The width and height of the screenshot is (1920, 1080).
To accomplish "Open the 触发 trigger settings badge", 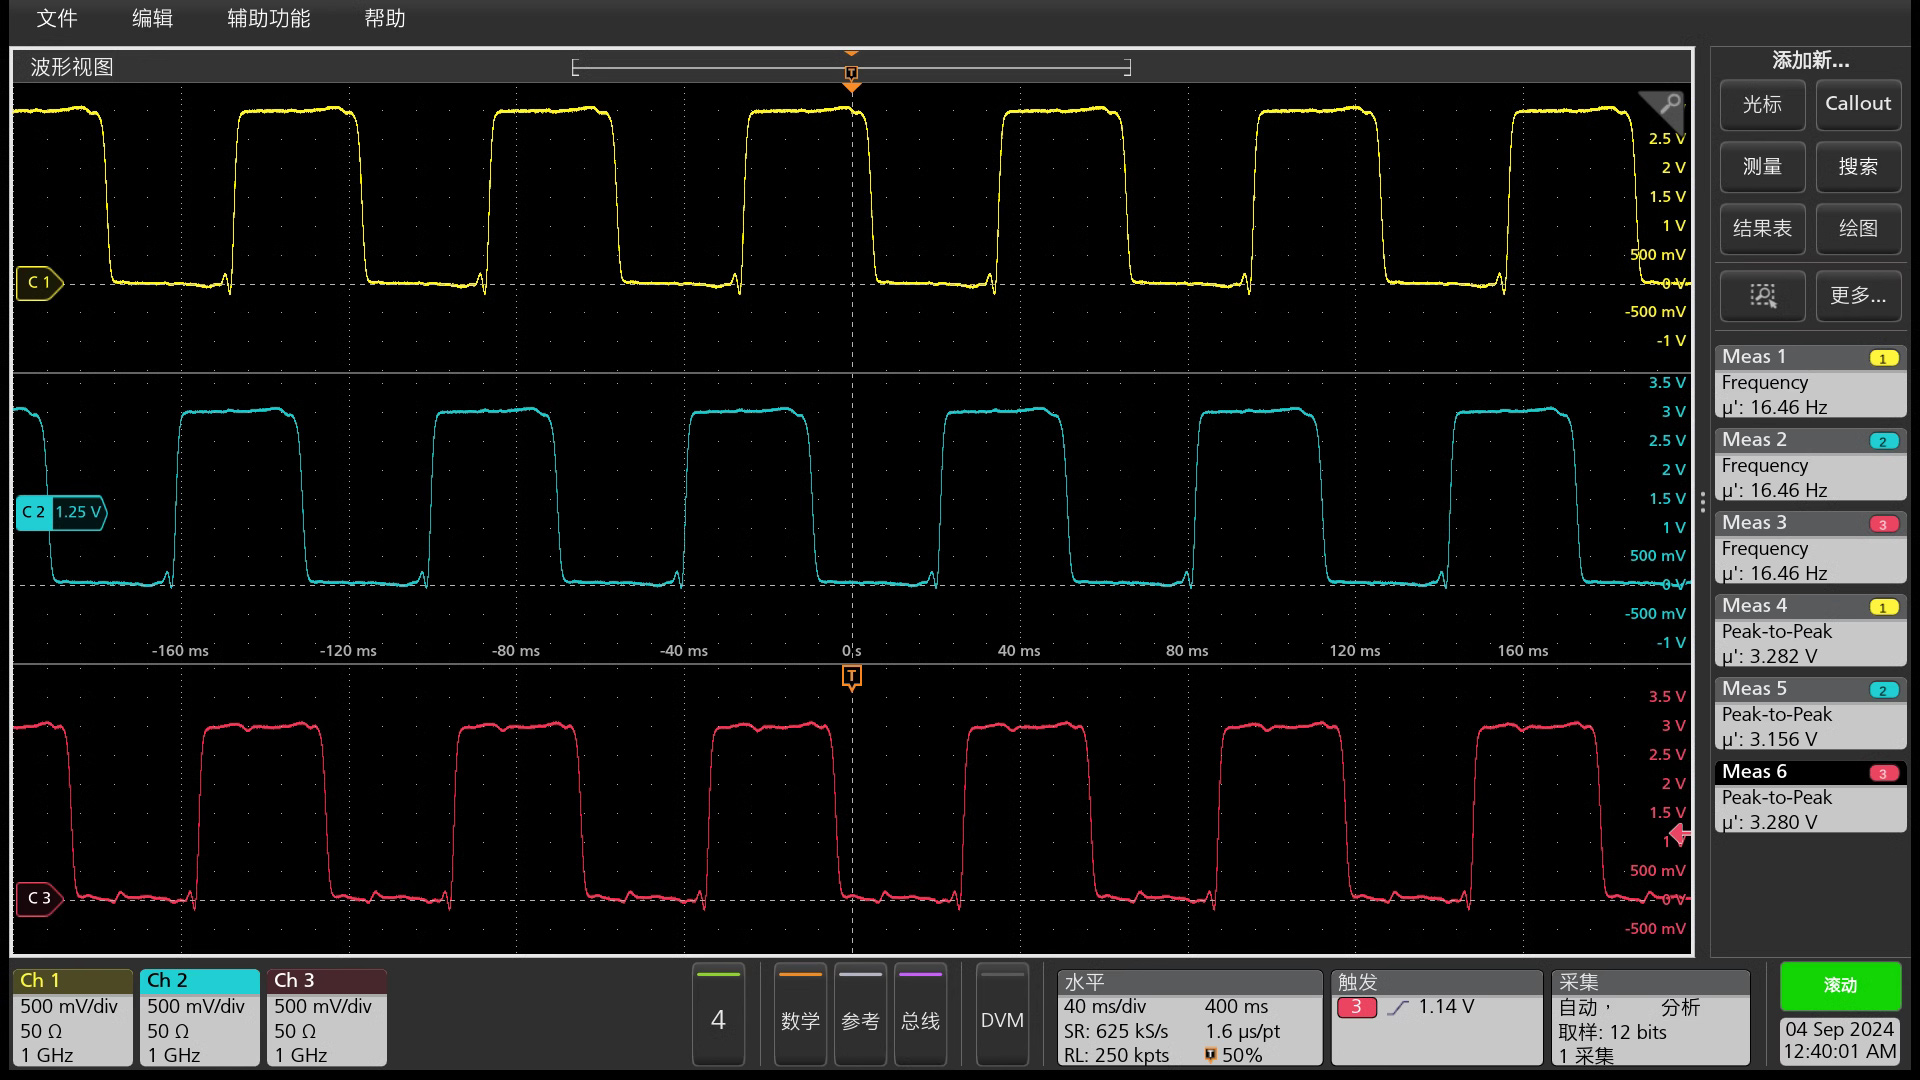I will tap(1436, 1018).
